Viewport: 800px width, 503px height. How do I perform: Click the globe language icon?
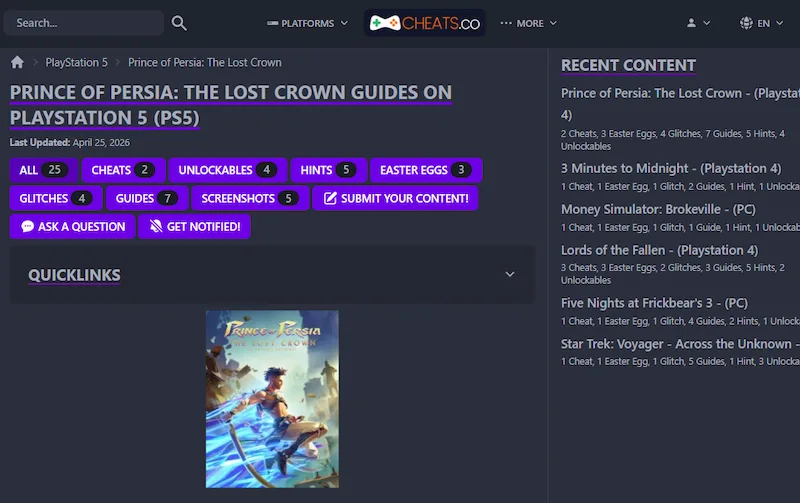click(746, 23)
